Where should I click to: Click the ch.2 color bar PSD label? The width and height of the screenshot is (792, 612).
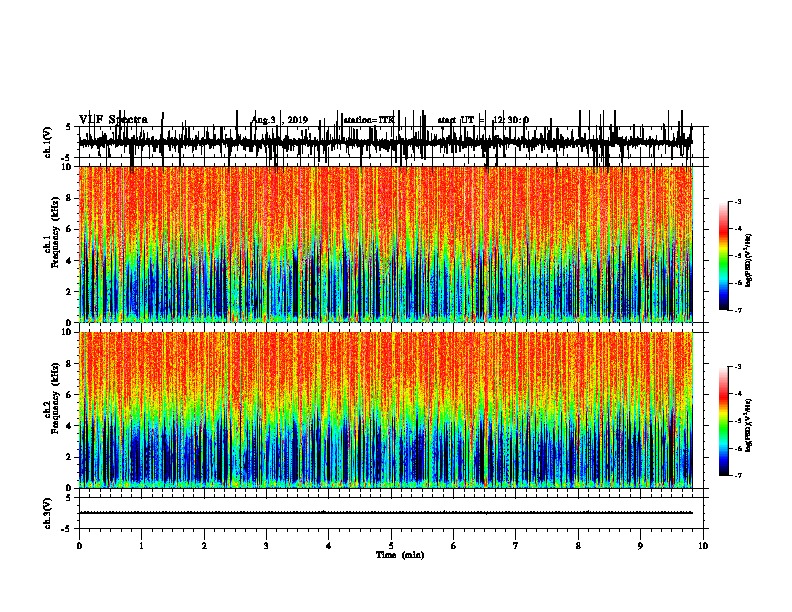coord(748,425)
